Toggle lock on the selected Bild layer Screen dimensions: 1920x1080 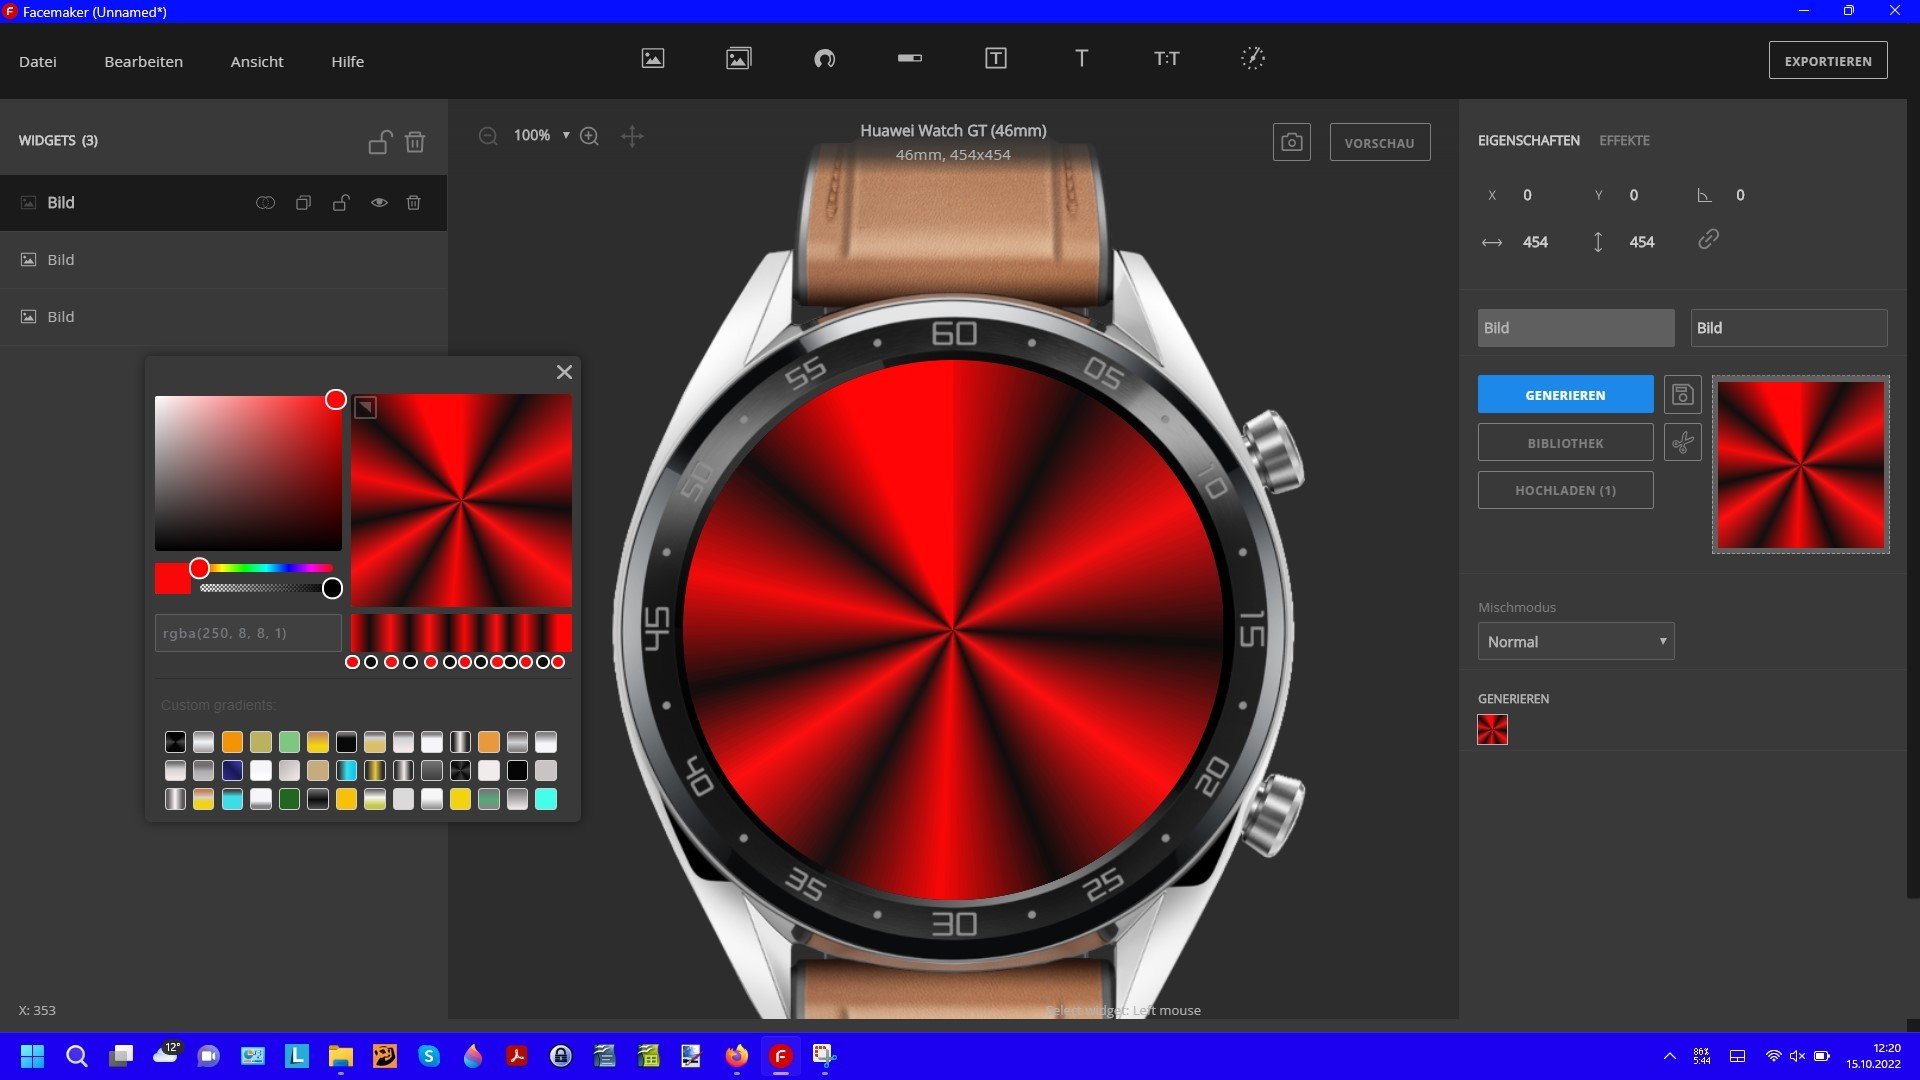pyautogui.click(x=341, y=203)
